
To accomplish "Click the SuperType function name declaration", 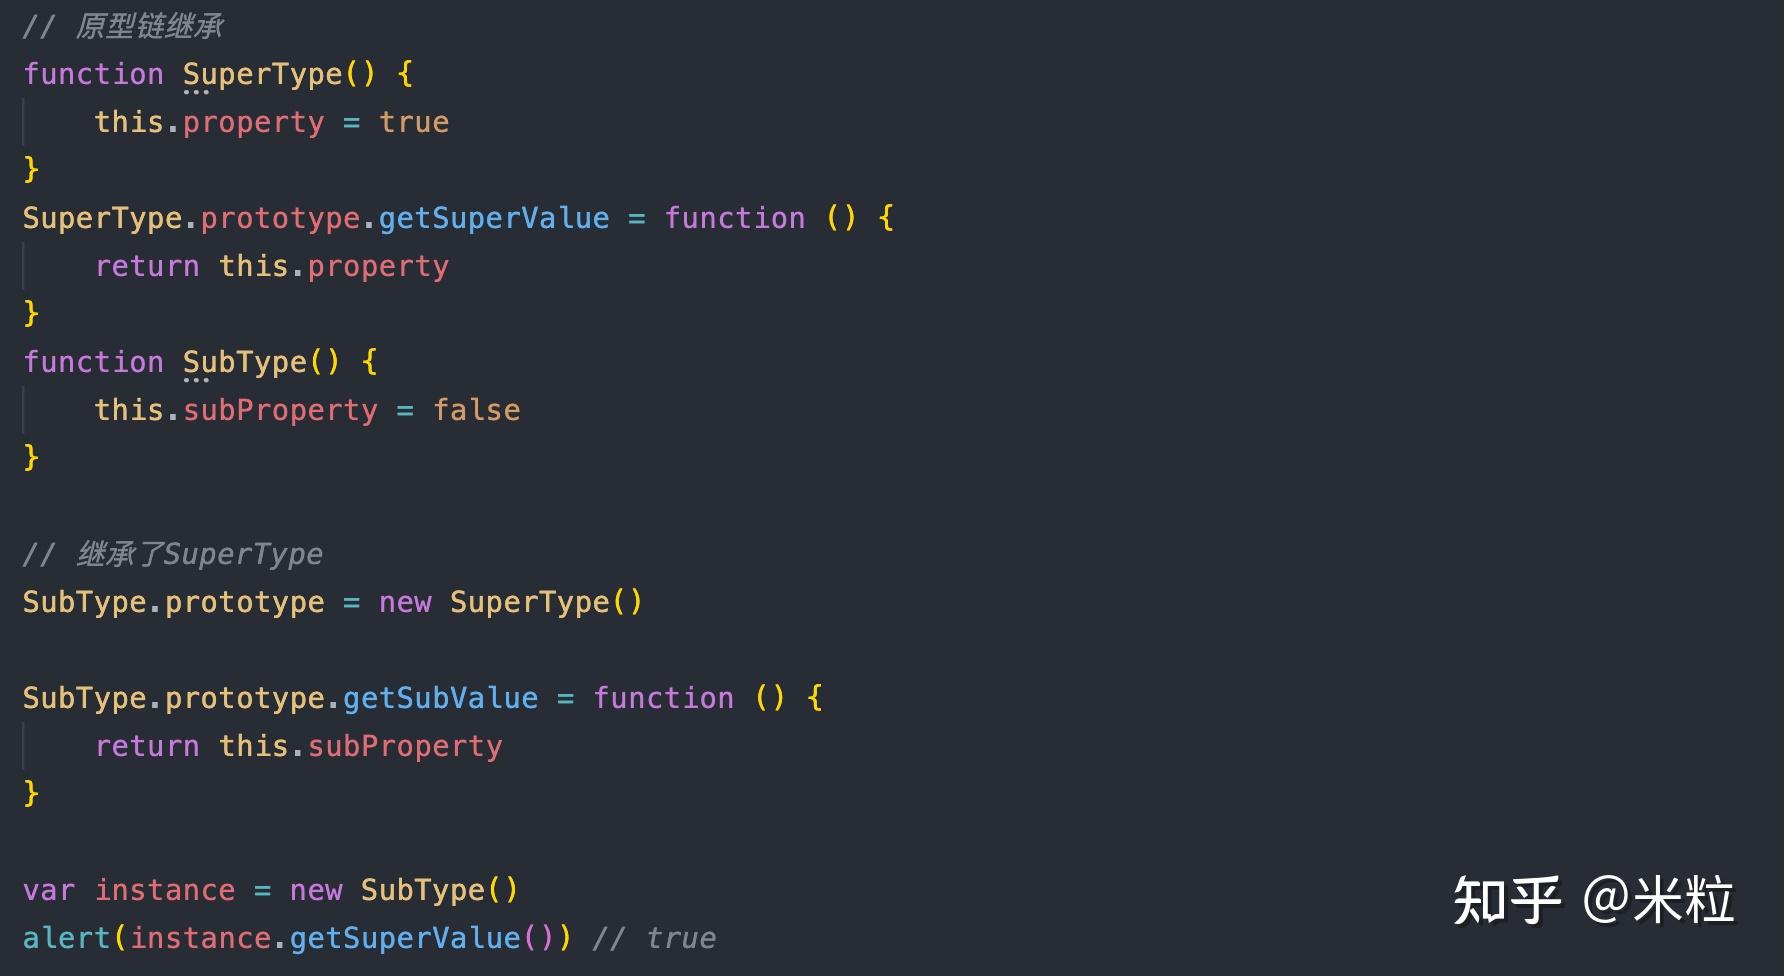I will coord(262,75).
